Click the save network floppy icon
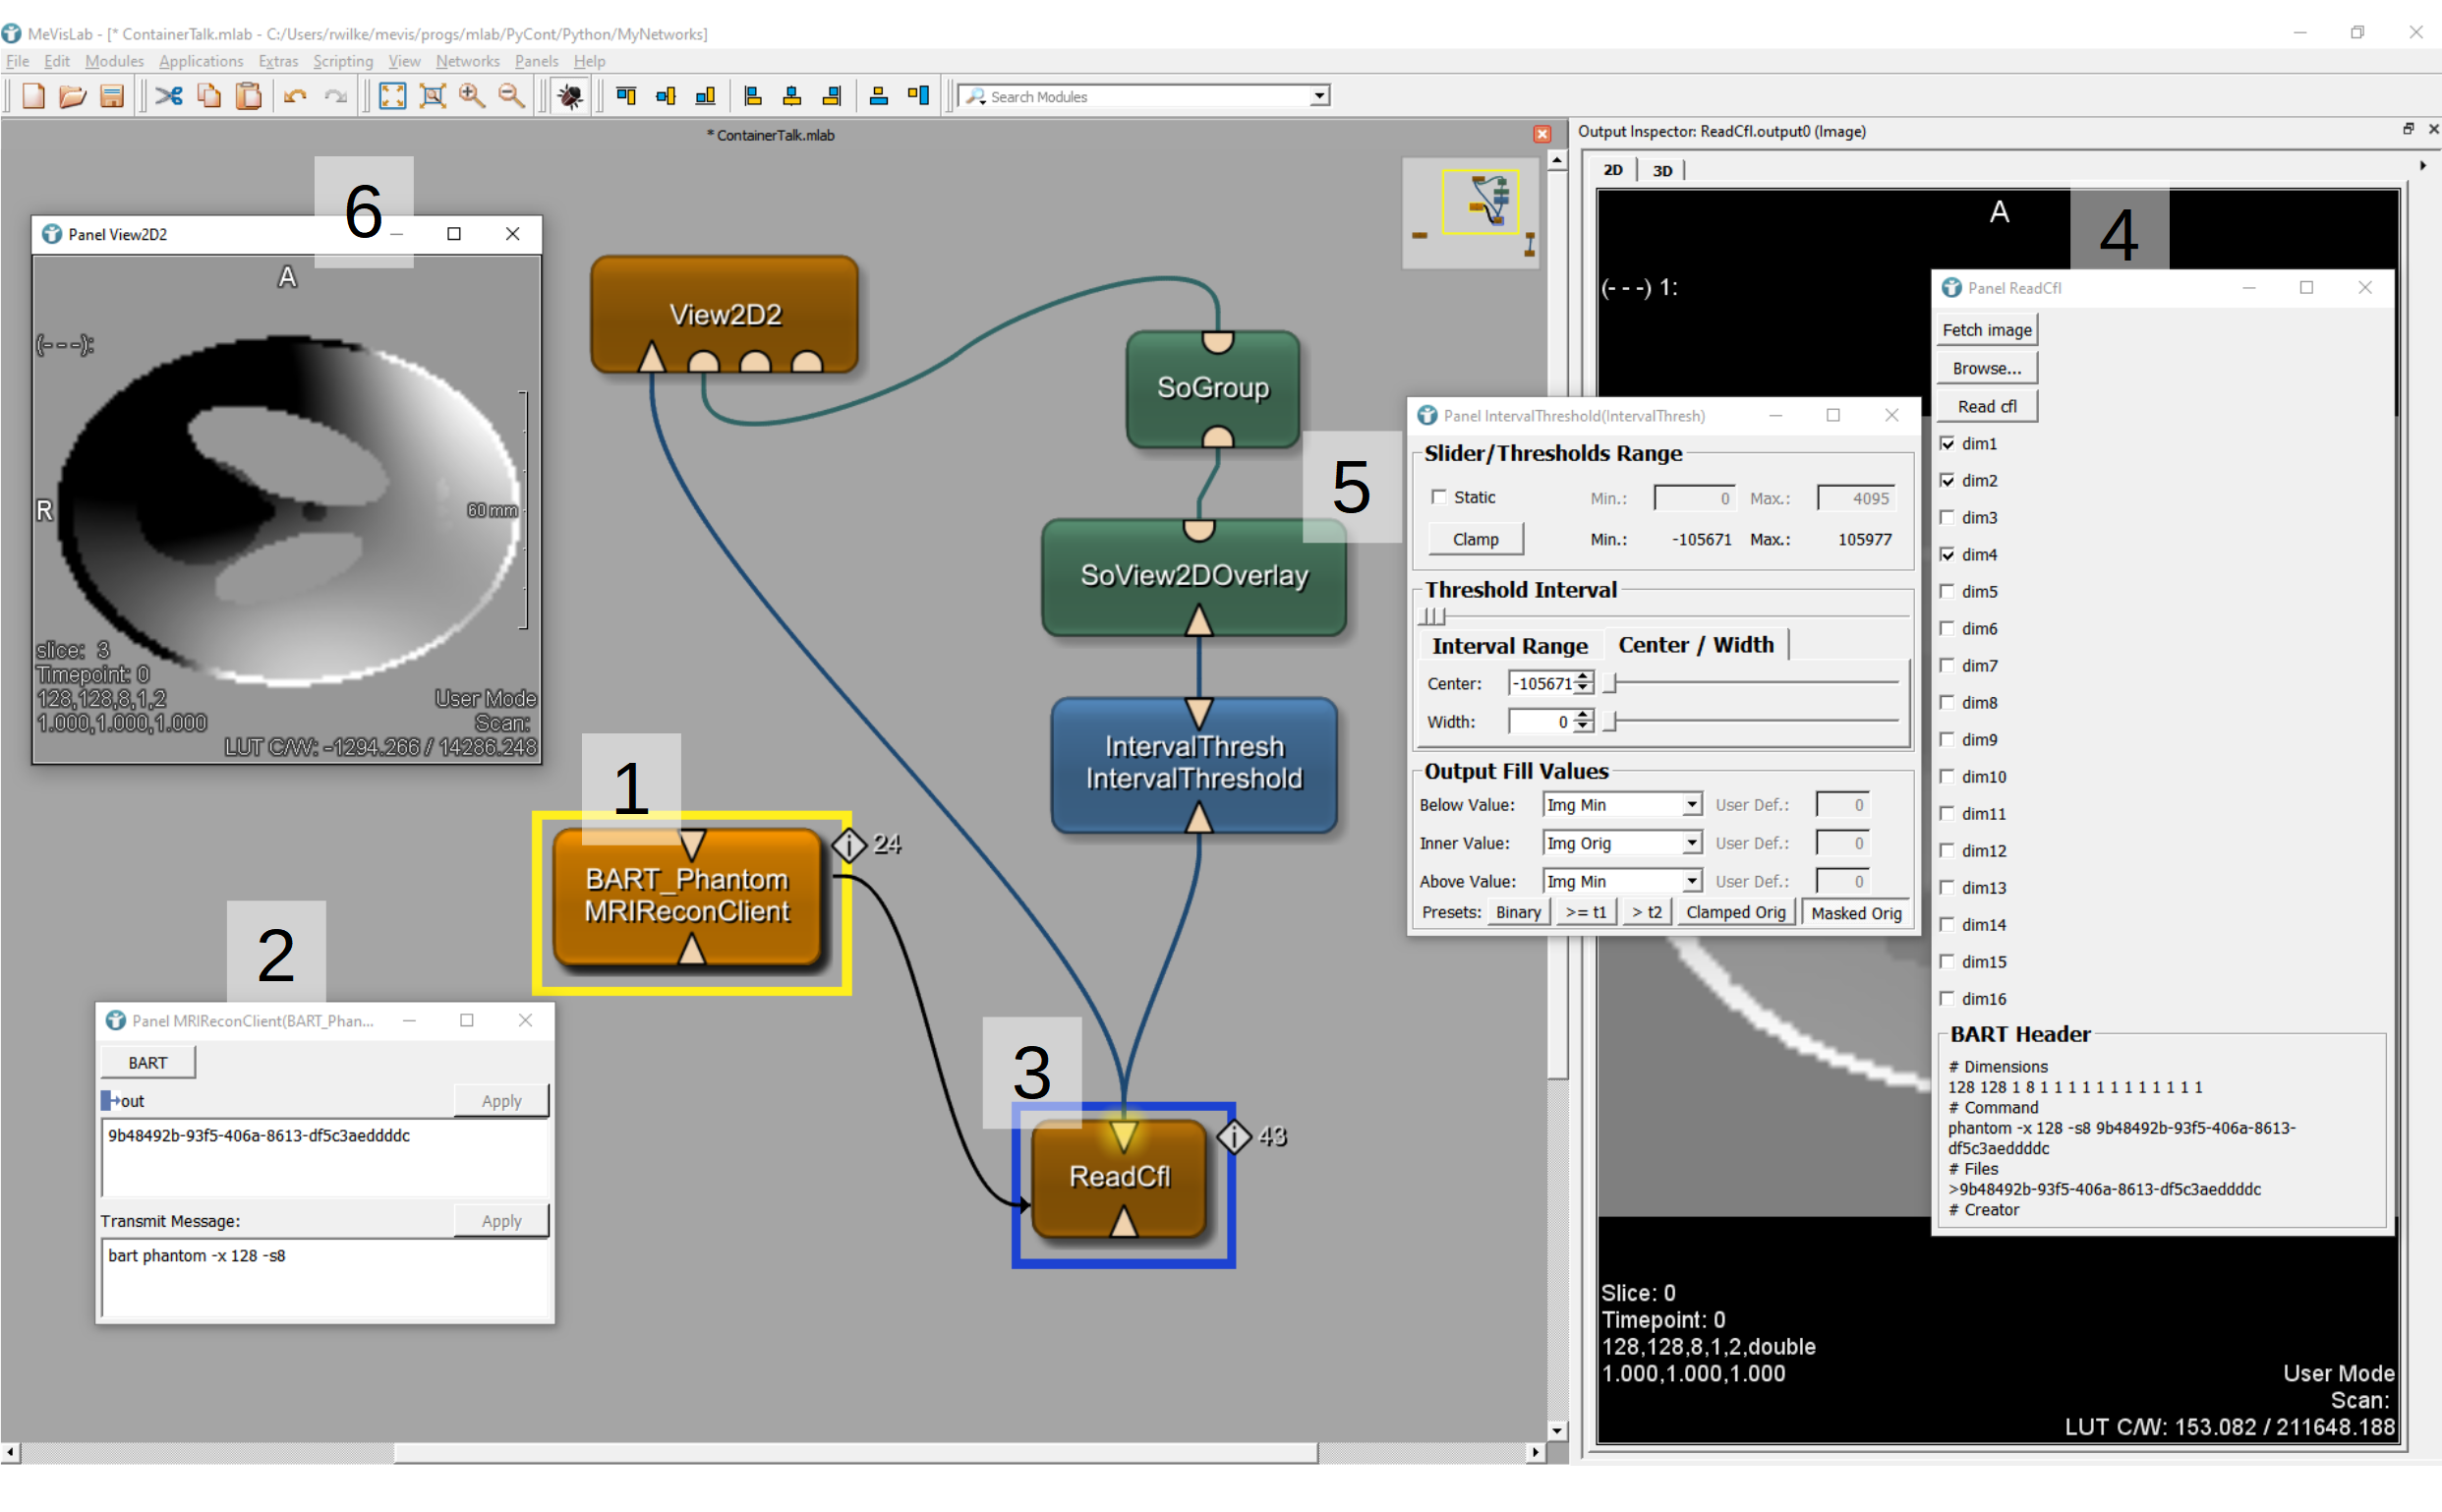 click(112, 96)
